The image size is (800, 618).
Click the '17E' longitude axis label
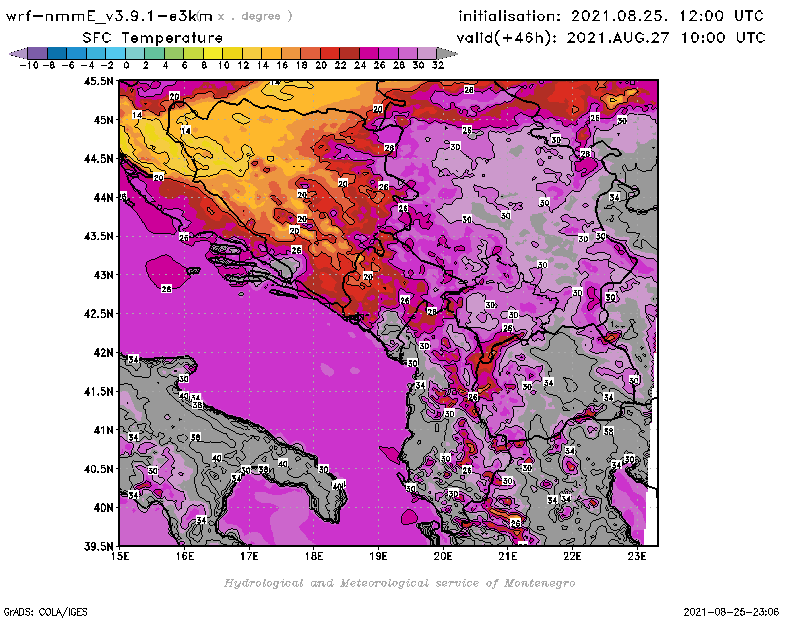(x=249, y=556)
